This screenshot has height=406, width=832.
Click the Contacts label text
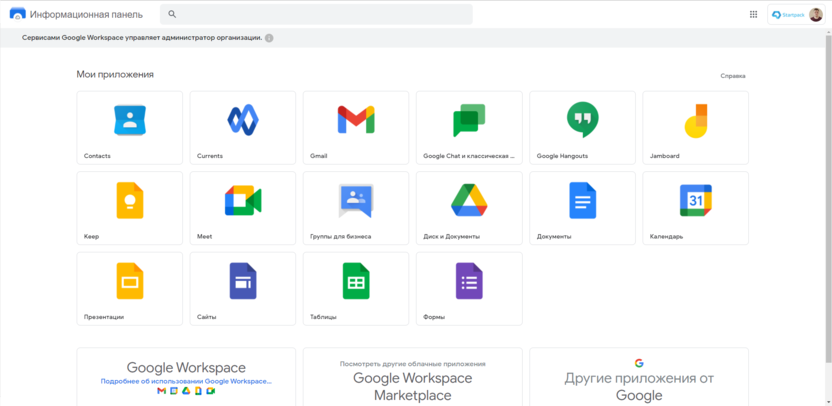coord(97,156)
